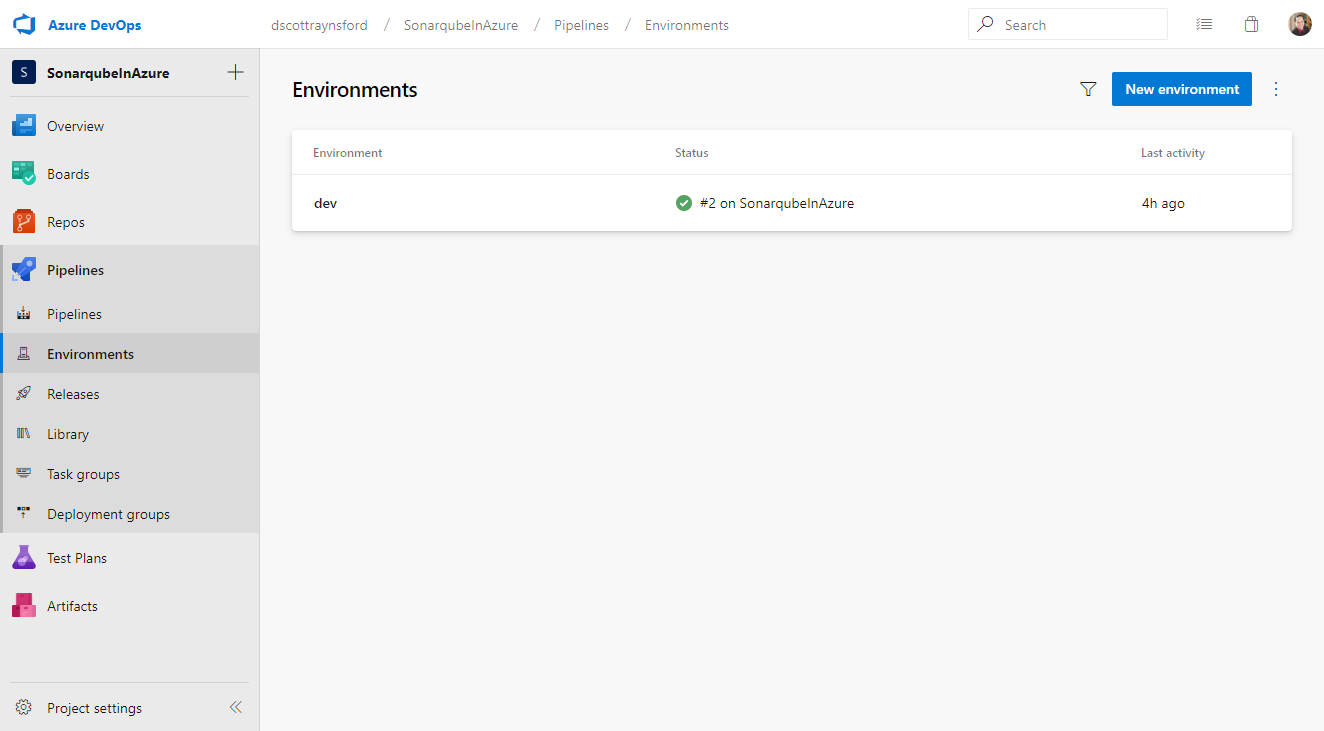1324x731 pixels.
Task: Click the filter funnel icon
Action: click(1089, 89)
